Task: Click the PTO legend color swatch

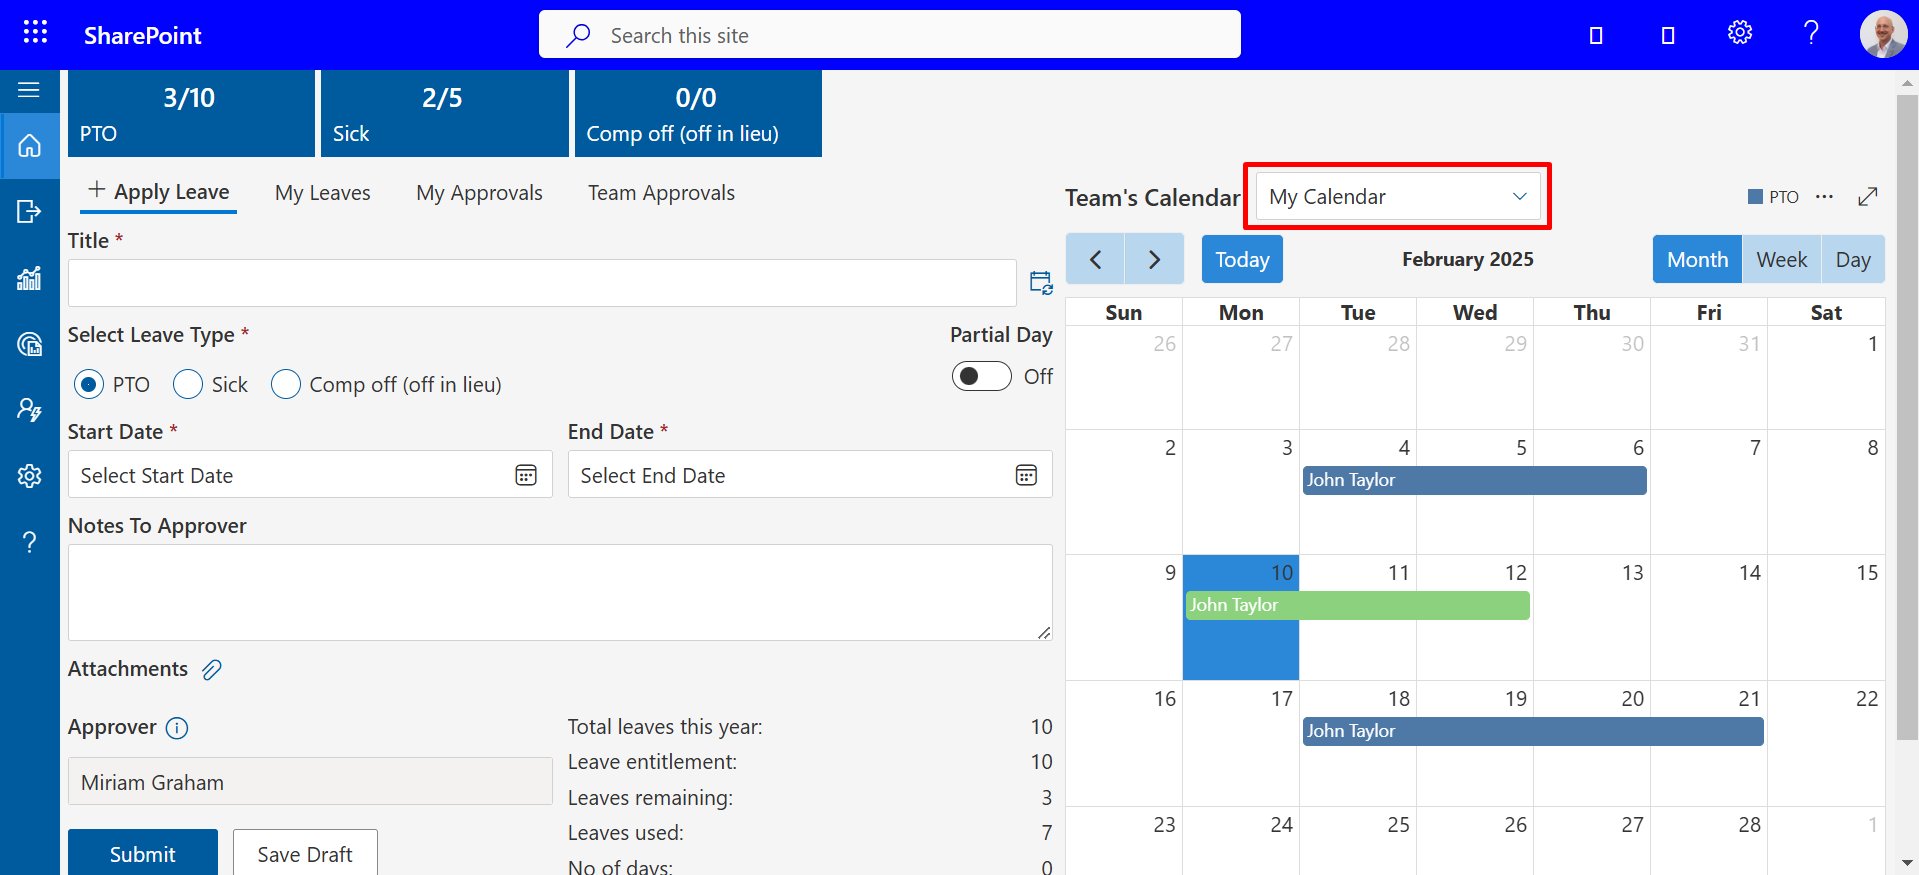Action: [x=1755, y=197]
